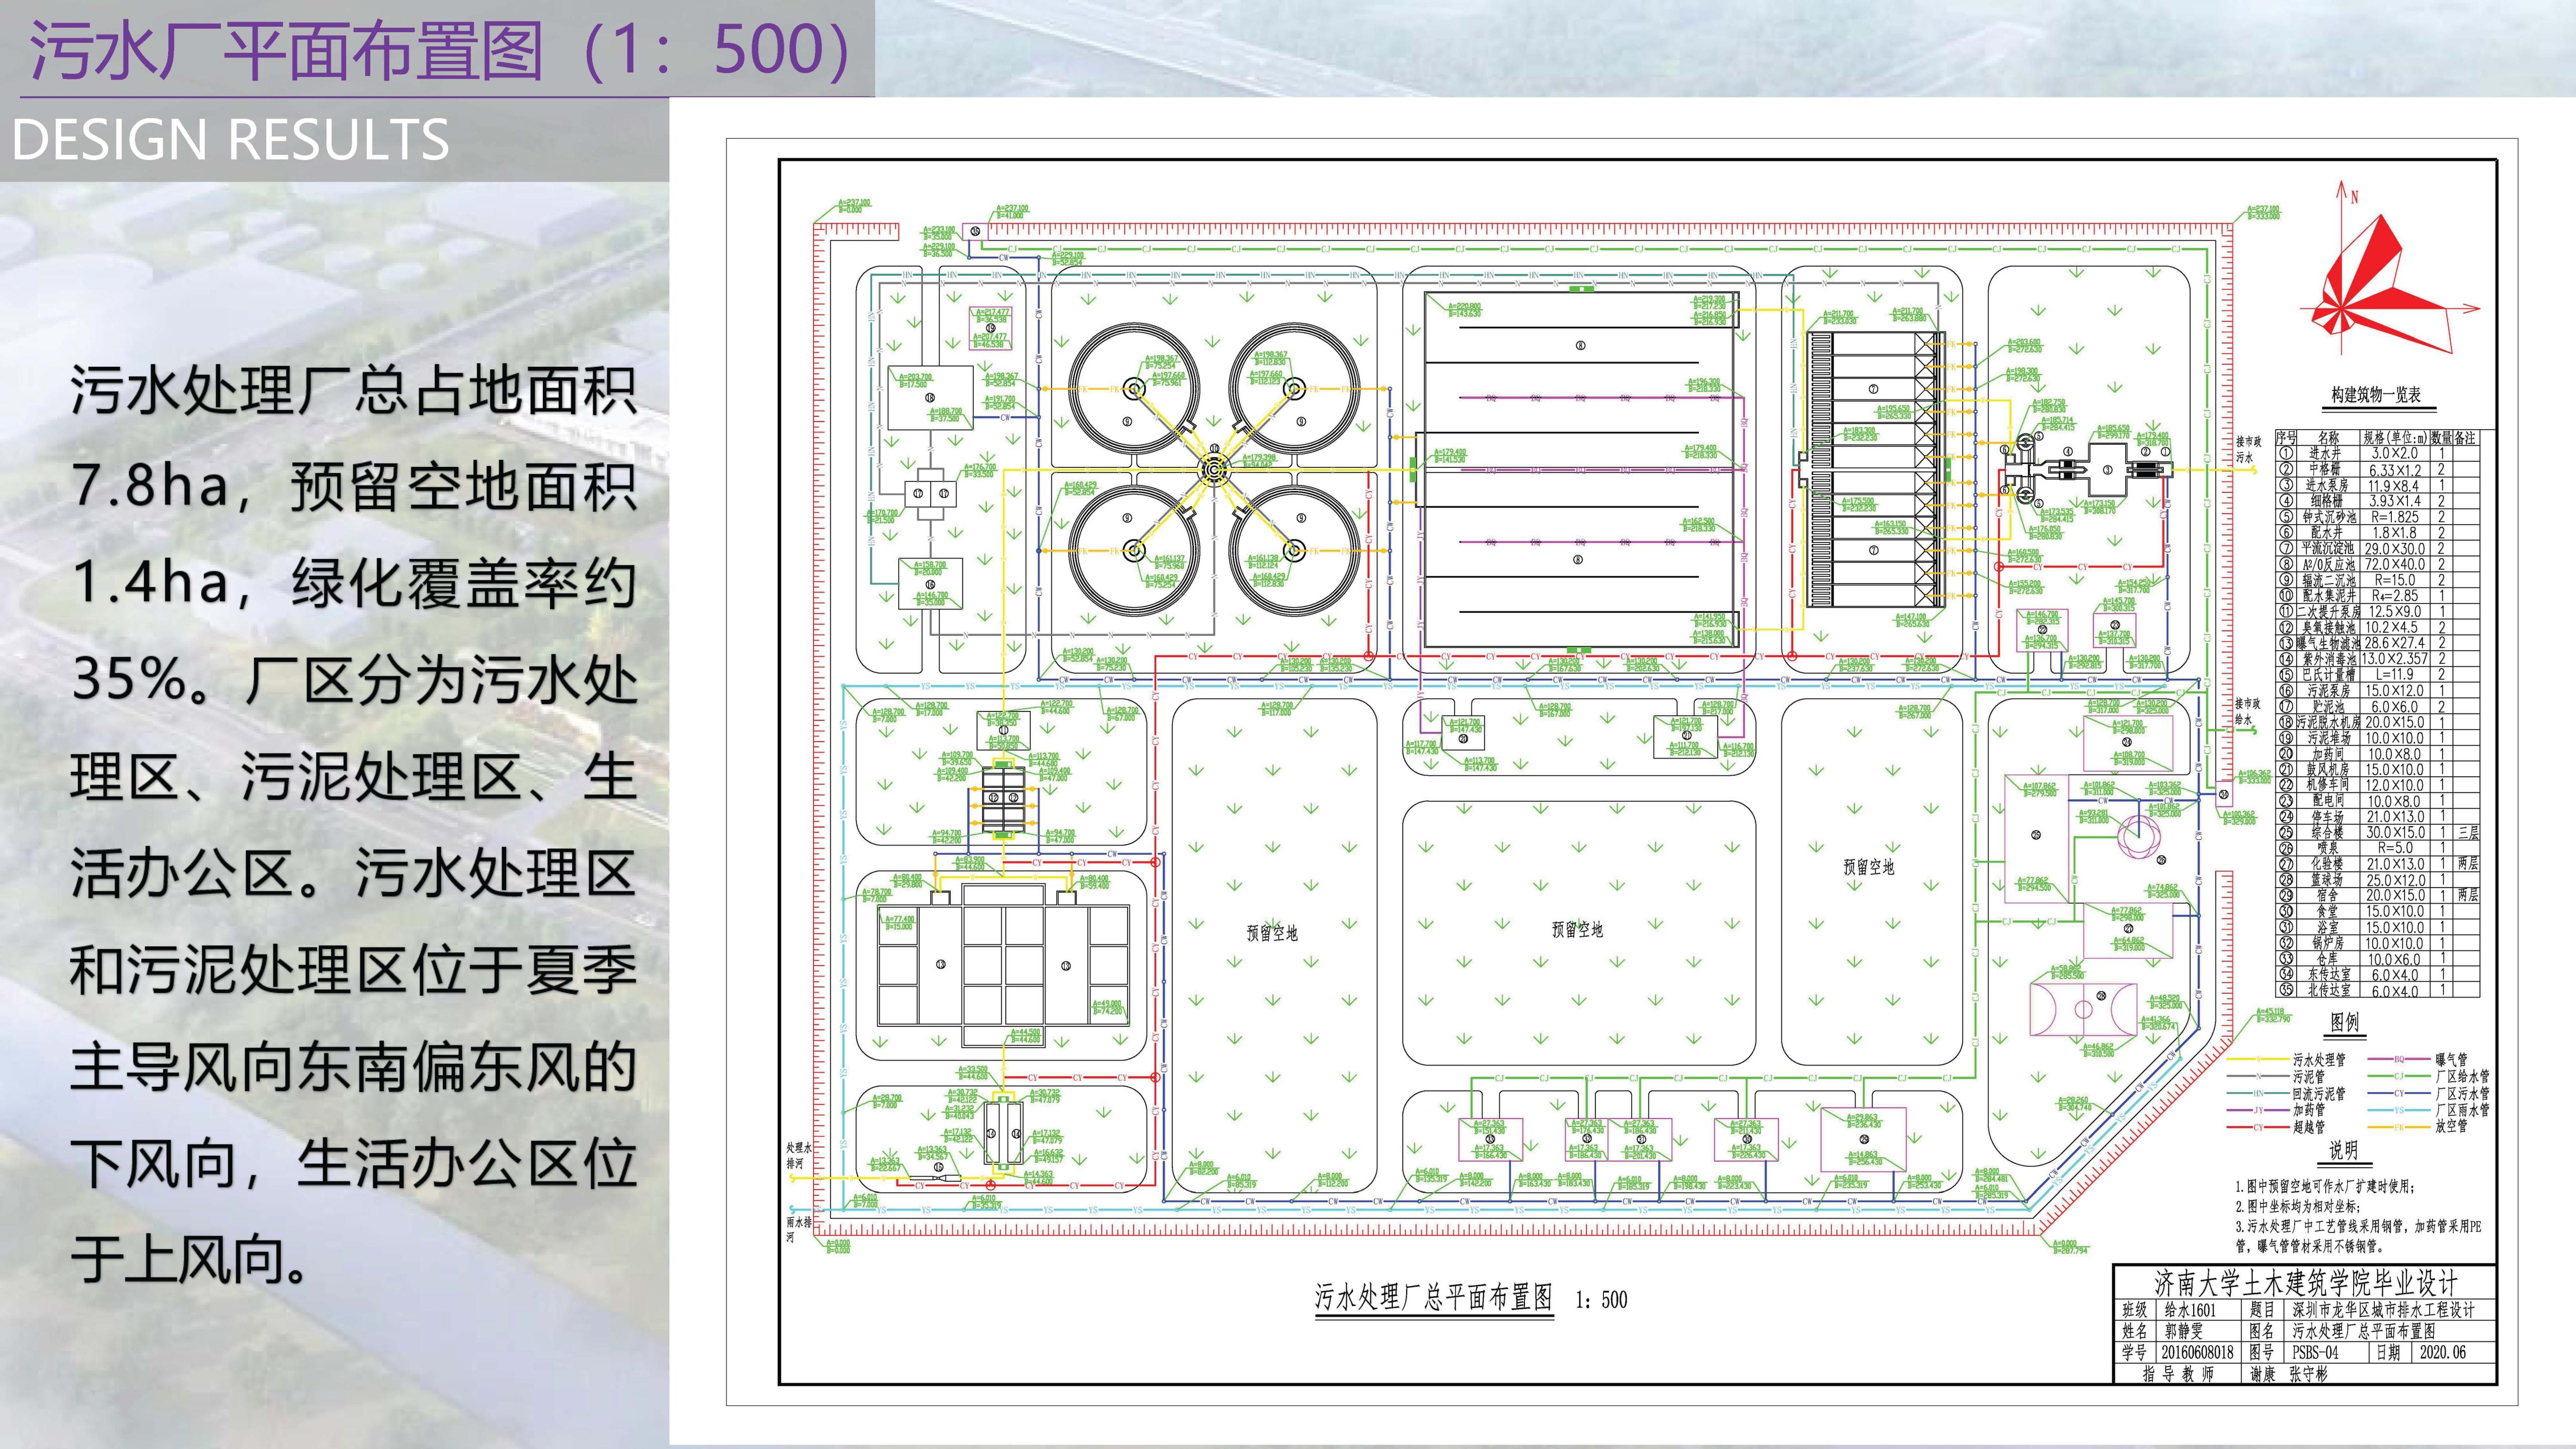This screenshot has height=1449, width=2576.
Task: Click the leftmost 预留空地 label
Action: click(1271, 933)
